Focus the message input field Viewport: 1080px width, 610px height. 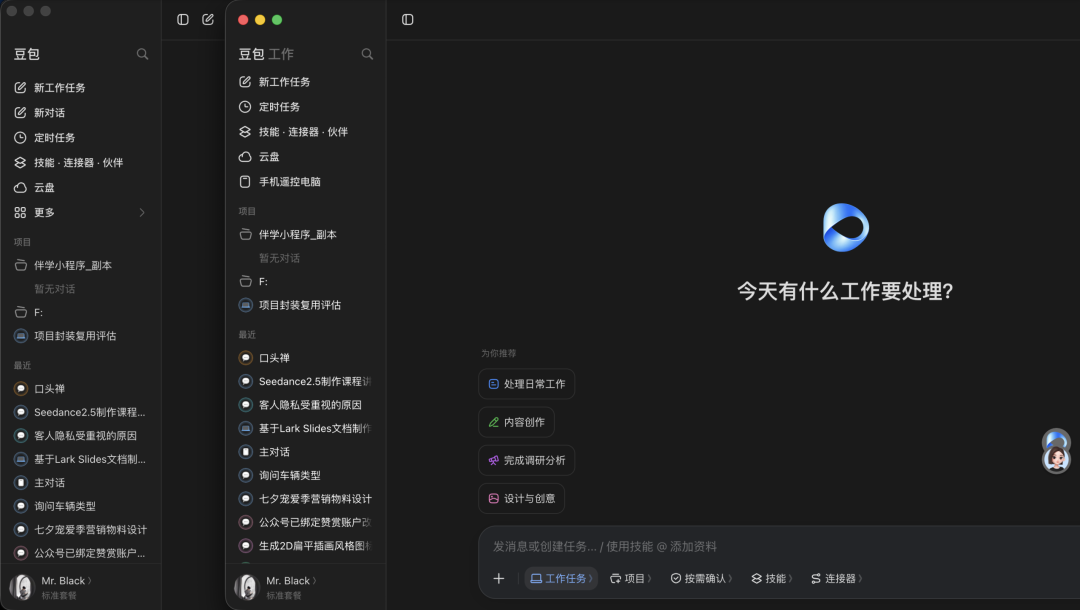779,546
